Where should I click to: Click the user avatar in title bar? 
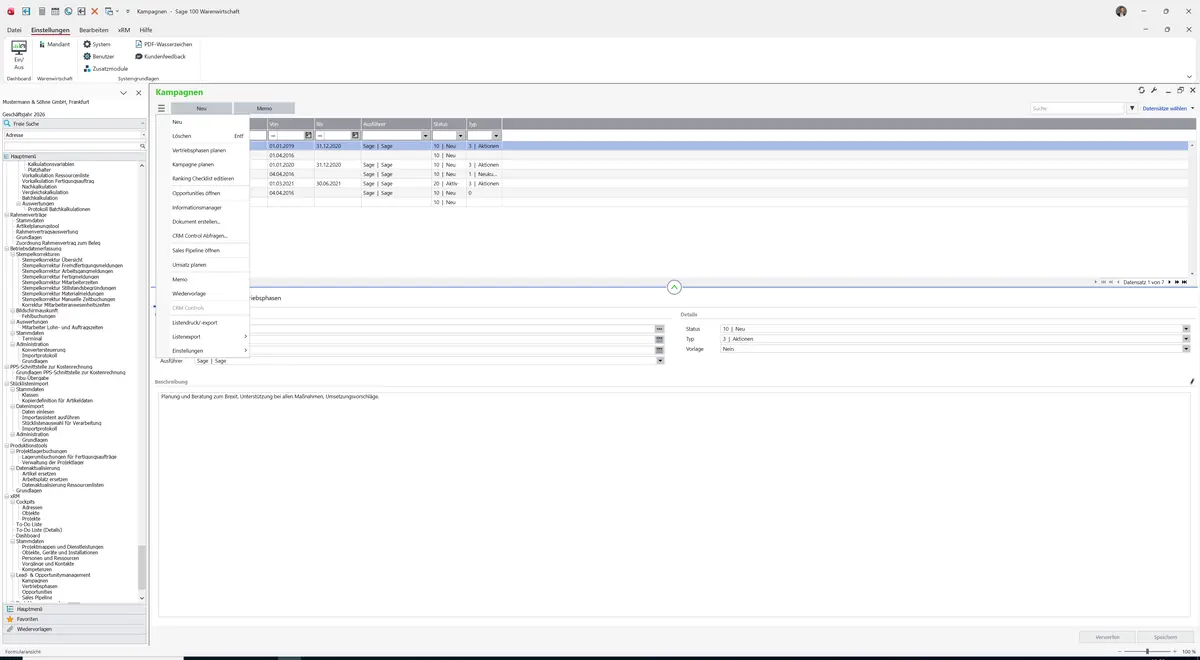pos(1121,11)
